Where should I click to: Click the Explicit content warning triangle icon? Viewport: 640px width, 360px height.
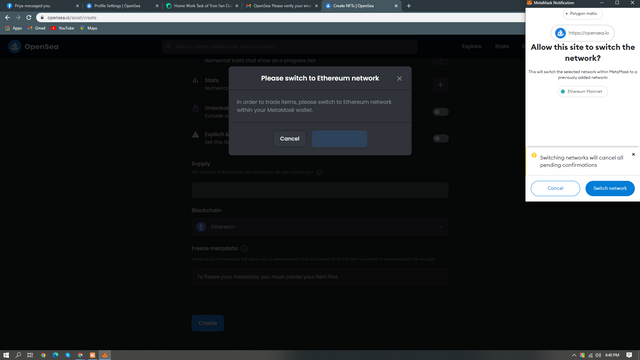[x=196, y=134]
